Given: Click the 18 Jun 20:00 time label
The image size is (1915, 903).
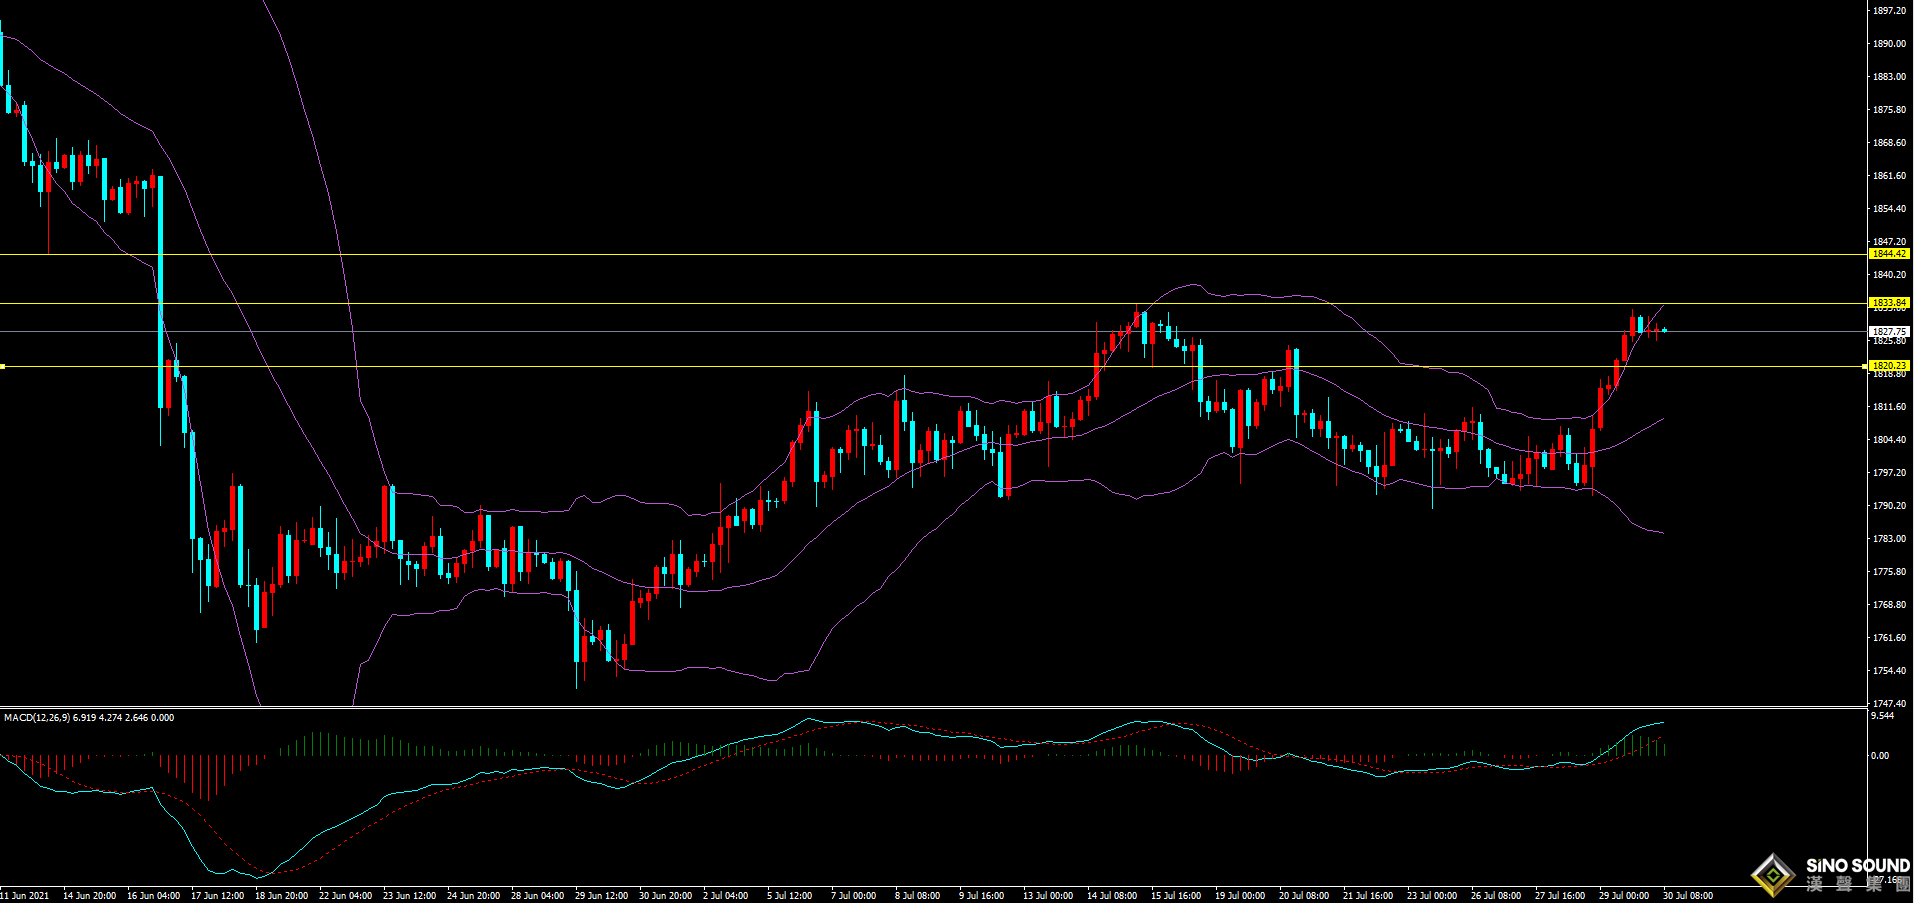Looking at the screenshot, I should click(281, 896).
